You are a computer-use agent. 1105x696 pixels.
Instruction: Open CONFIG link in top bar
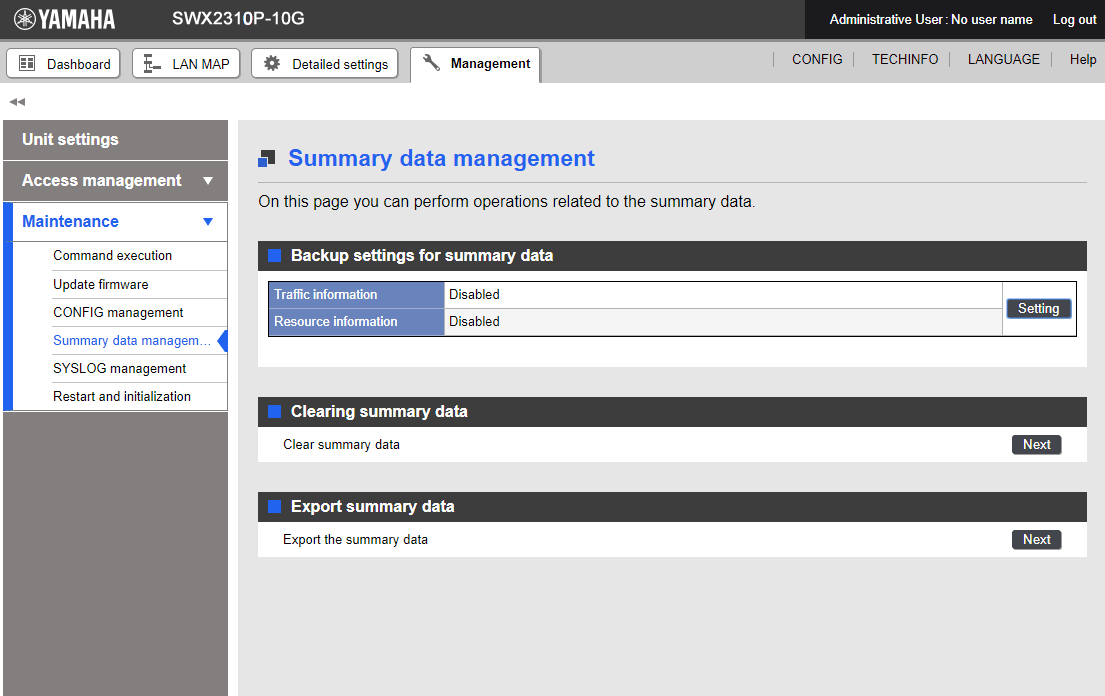817,60
